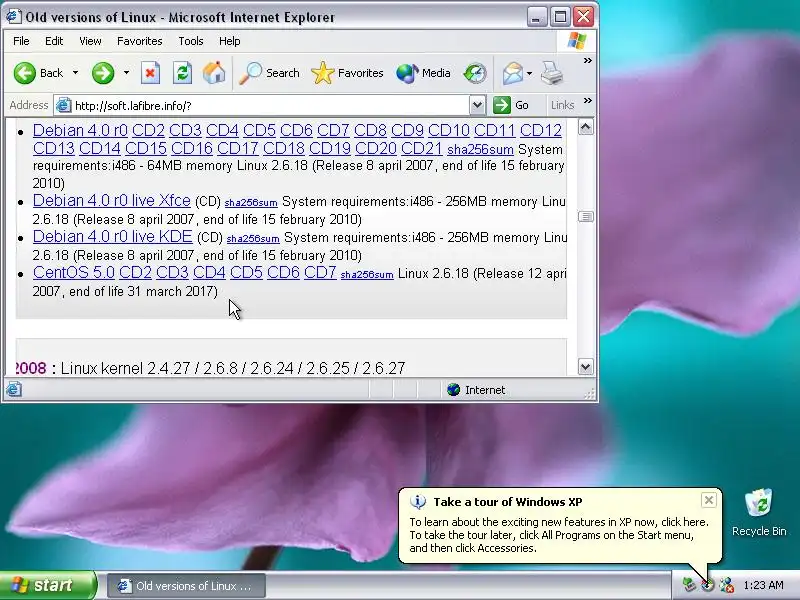Open the File menu
This screenshot has height=600, width=800.
tap(21, 41)
